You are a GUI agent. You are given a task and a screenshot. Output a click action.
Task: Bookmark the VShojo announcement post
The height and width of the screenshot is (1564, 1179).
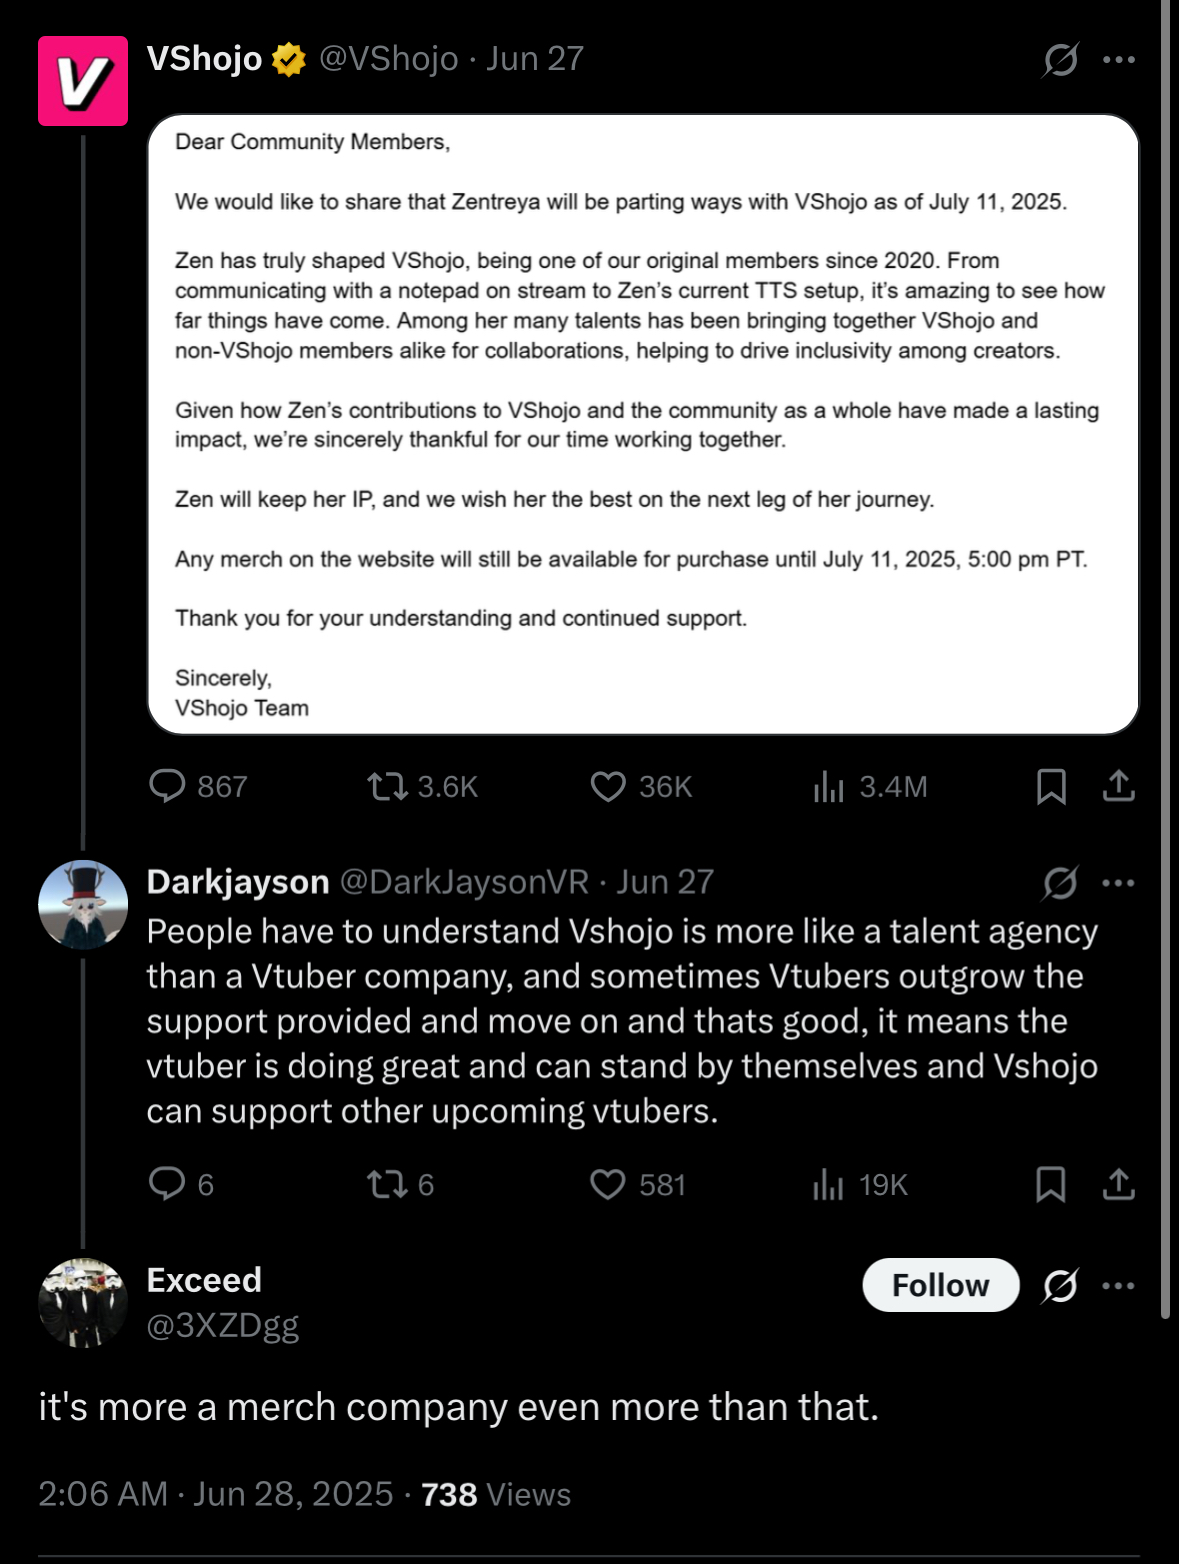(1050, 786)
